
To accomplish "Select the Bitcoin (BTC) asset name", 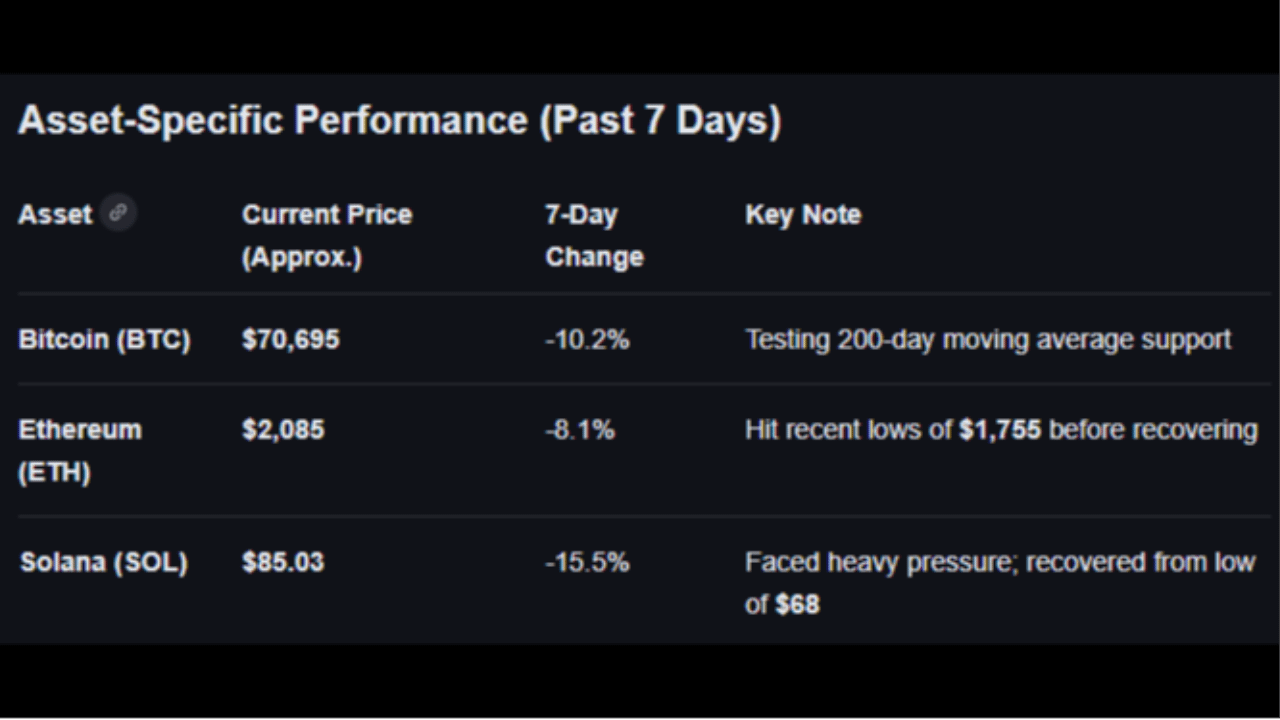I will 104,339.
